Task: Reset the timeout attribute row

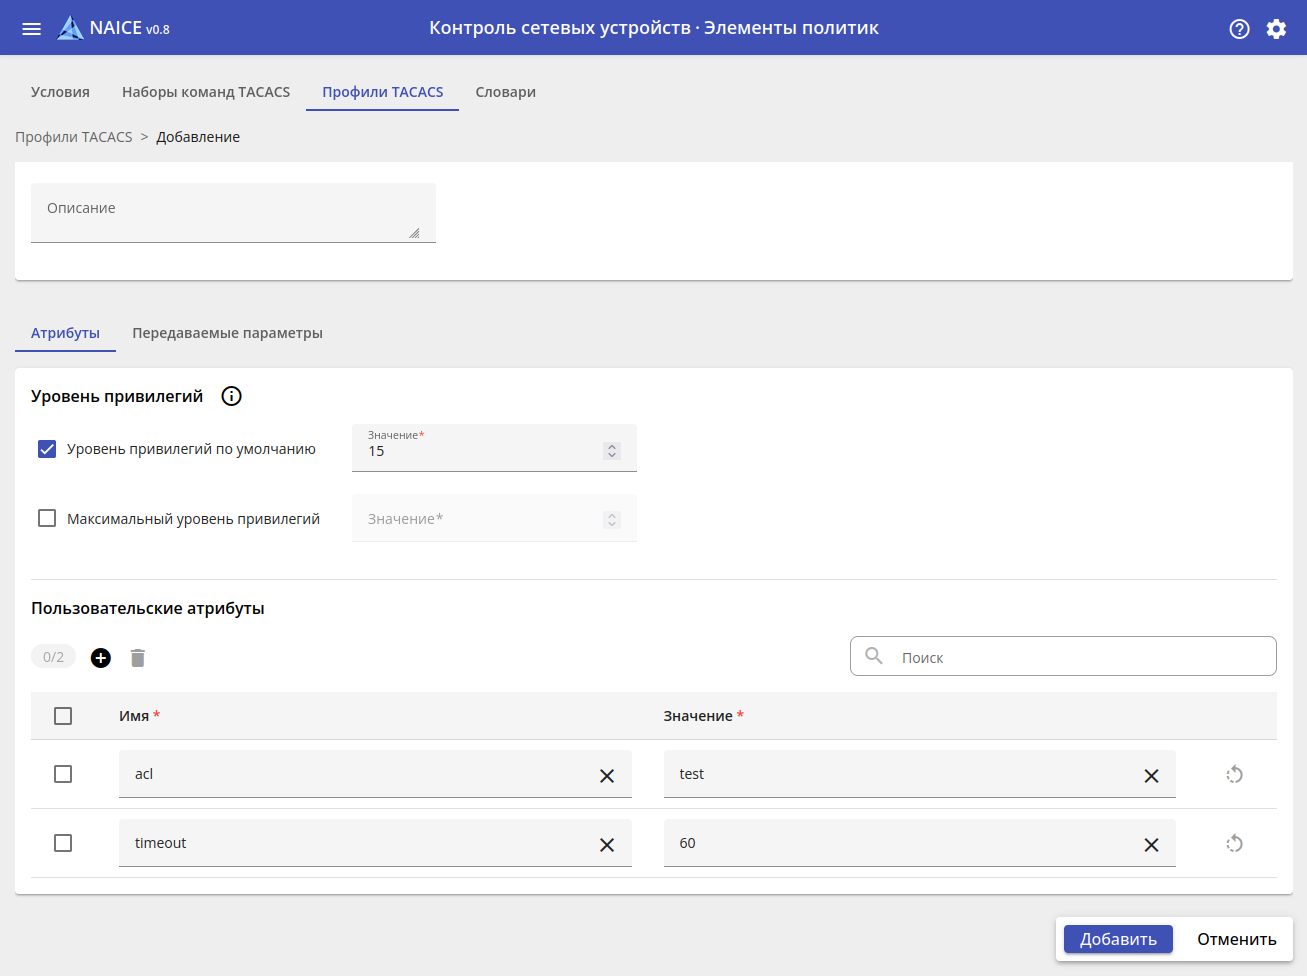Action: 1235,844
